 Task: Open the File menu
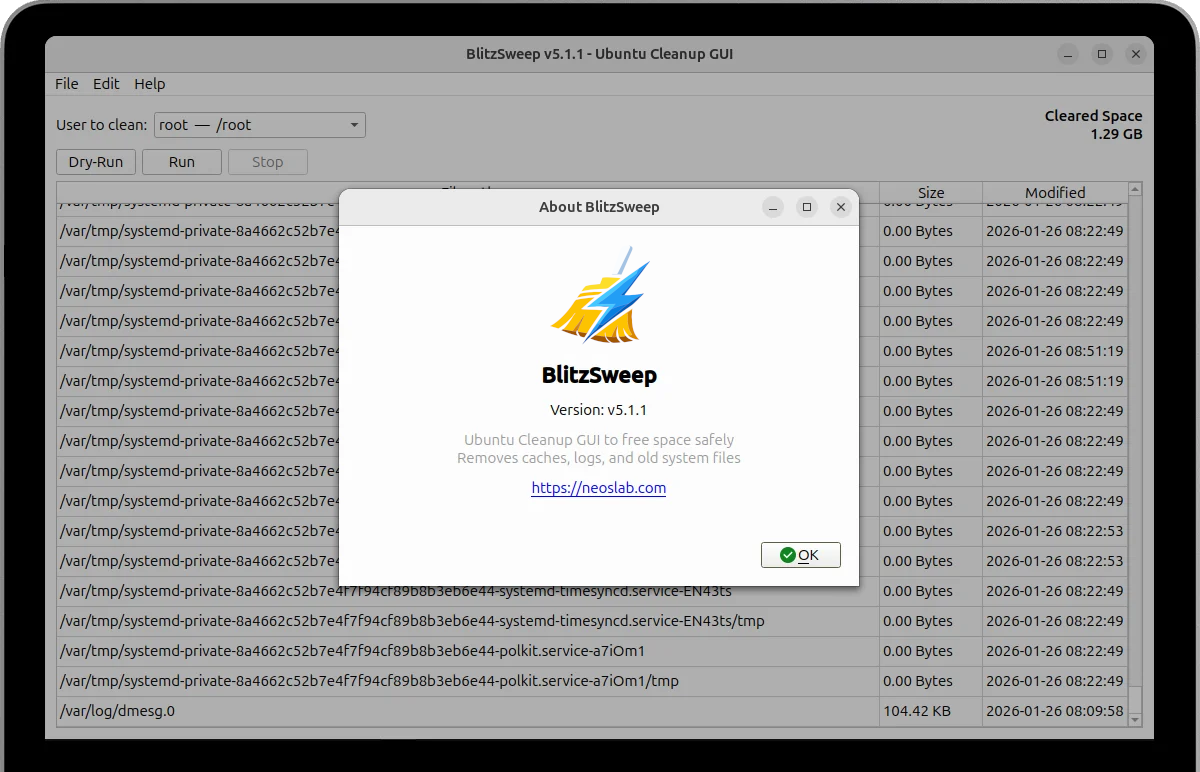[66, 84]
